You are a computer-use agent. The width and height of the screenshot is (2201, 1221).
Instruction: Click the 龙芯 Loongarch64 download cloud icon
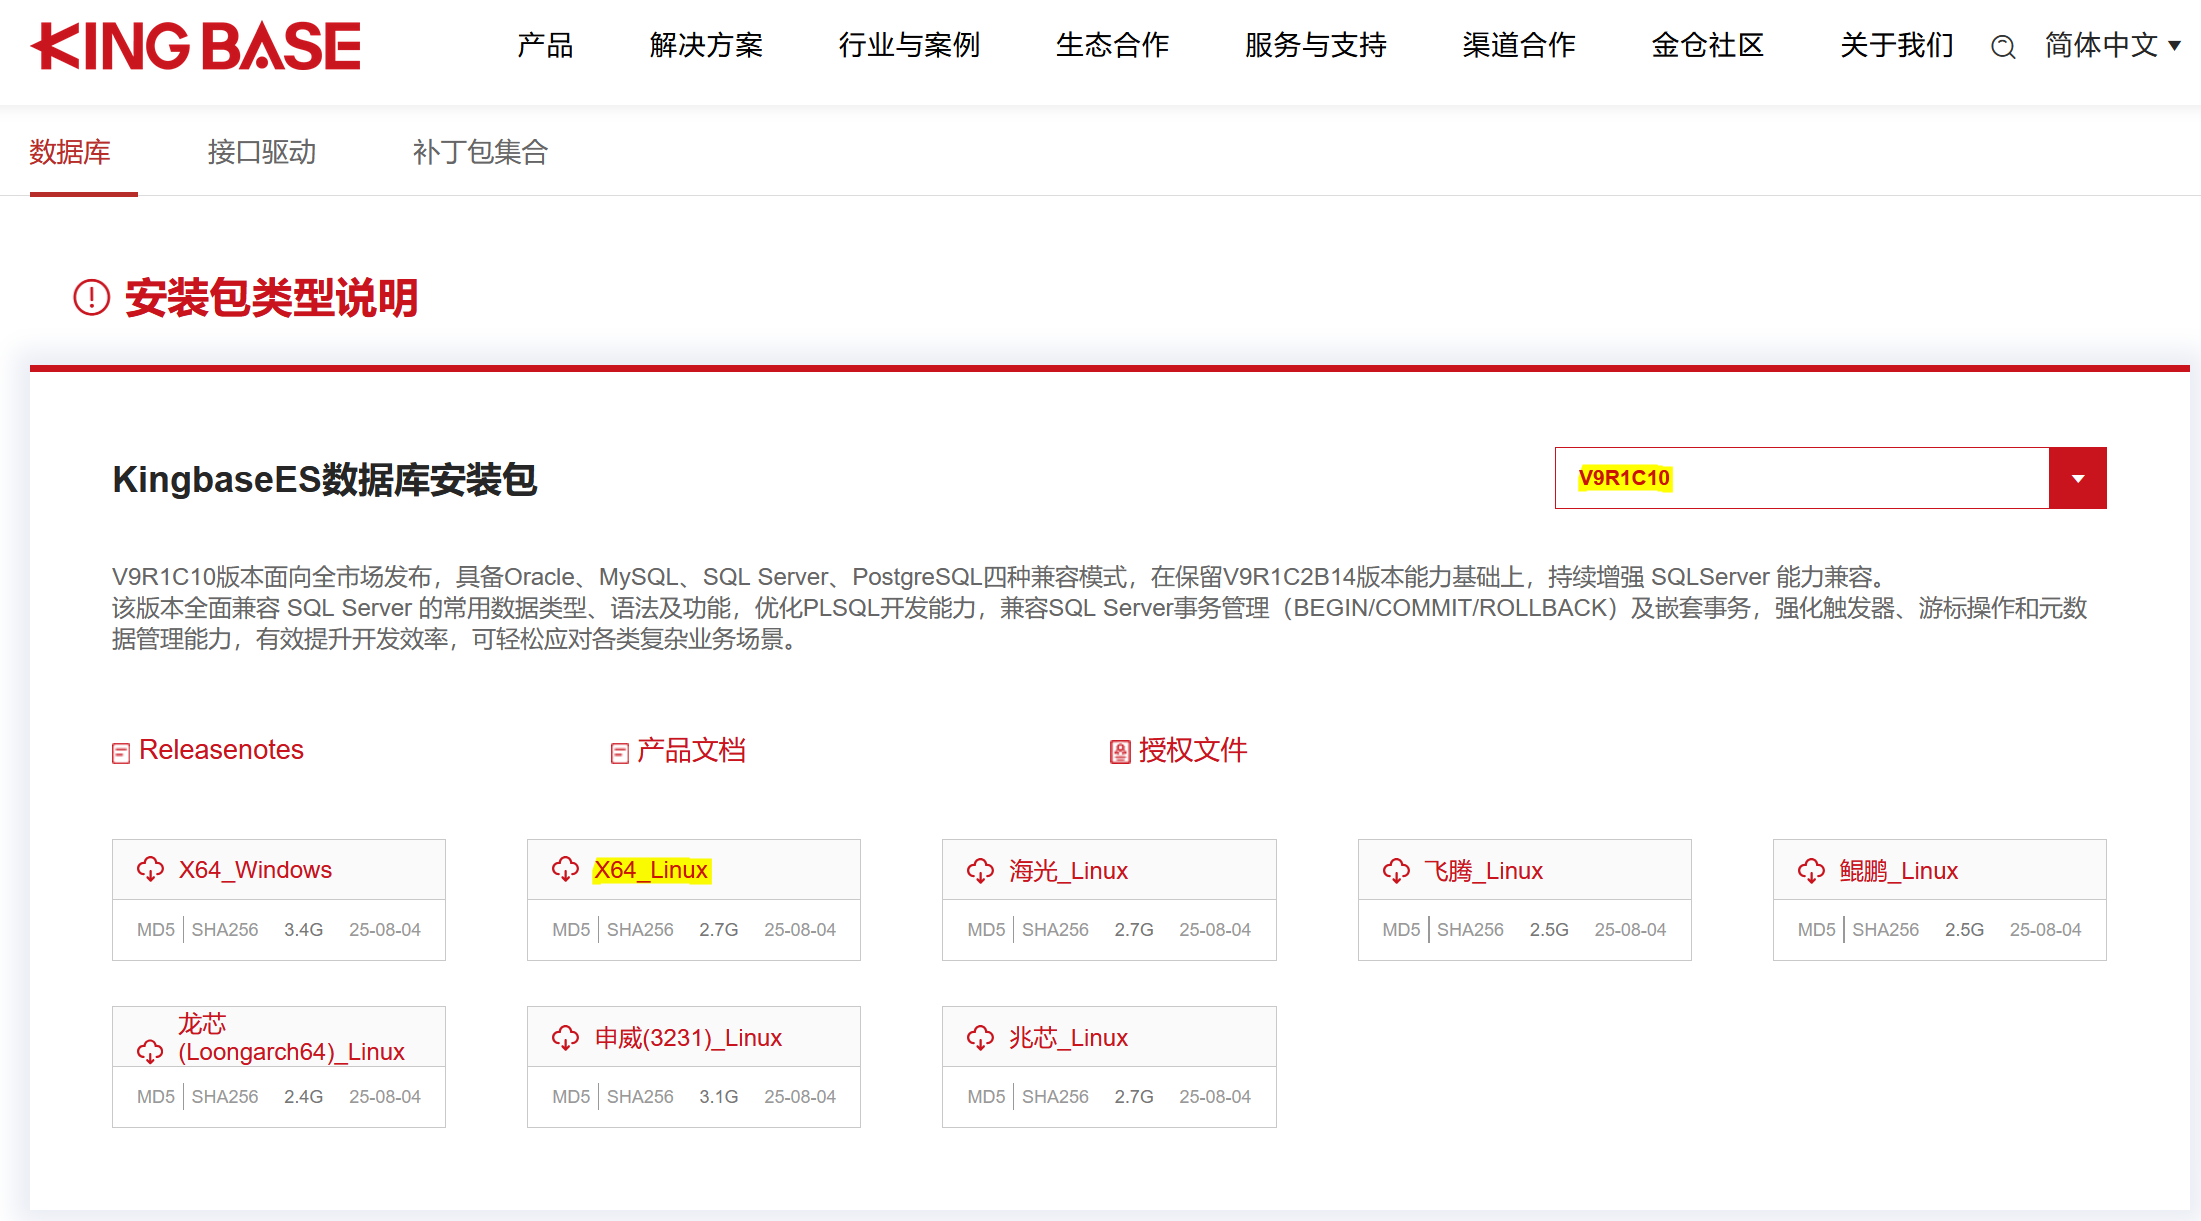coord(150,1050)
